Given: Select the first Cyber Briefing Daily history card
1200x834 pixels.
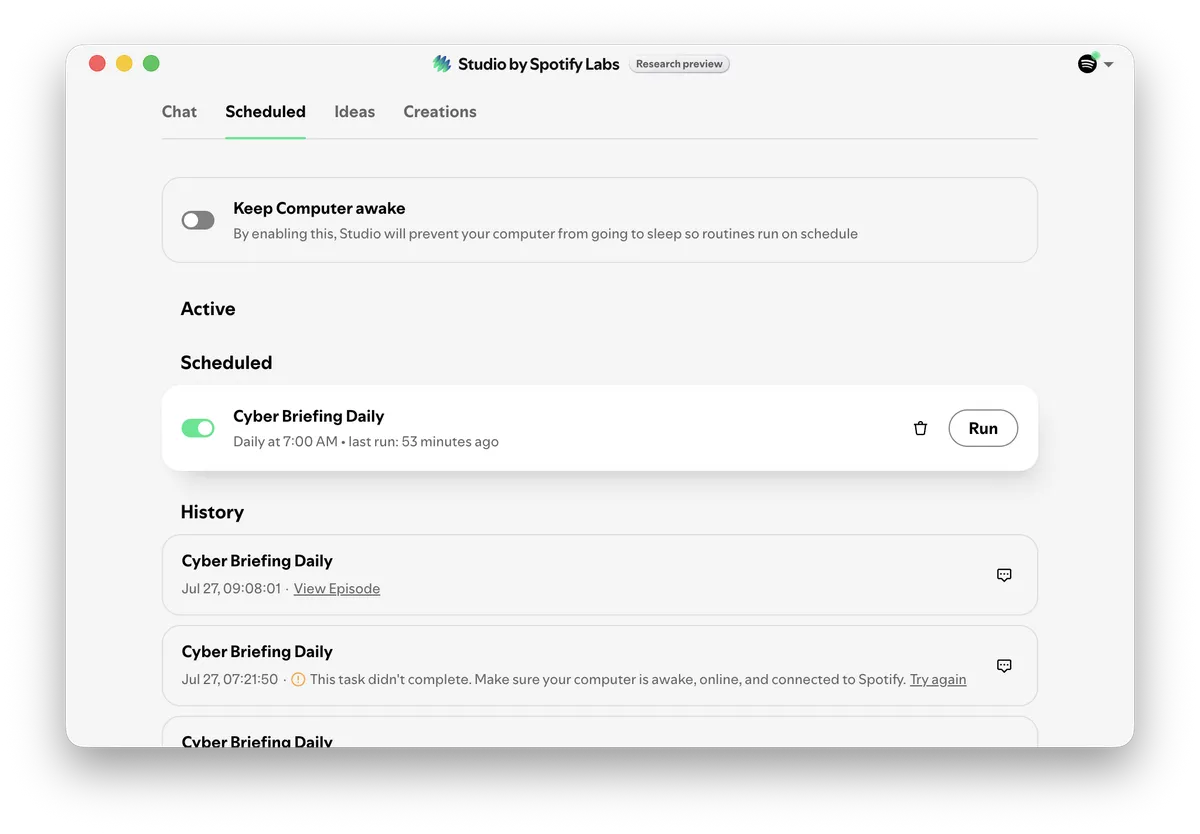Looking at the screenshot, I should tap(600, 575).
